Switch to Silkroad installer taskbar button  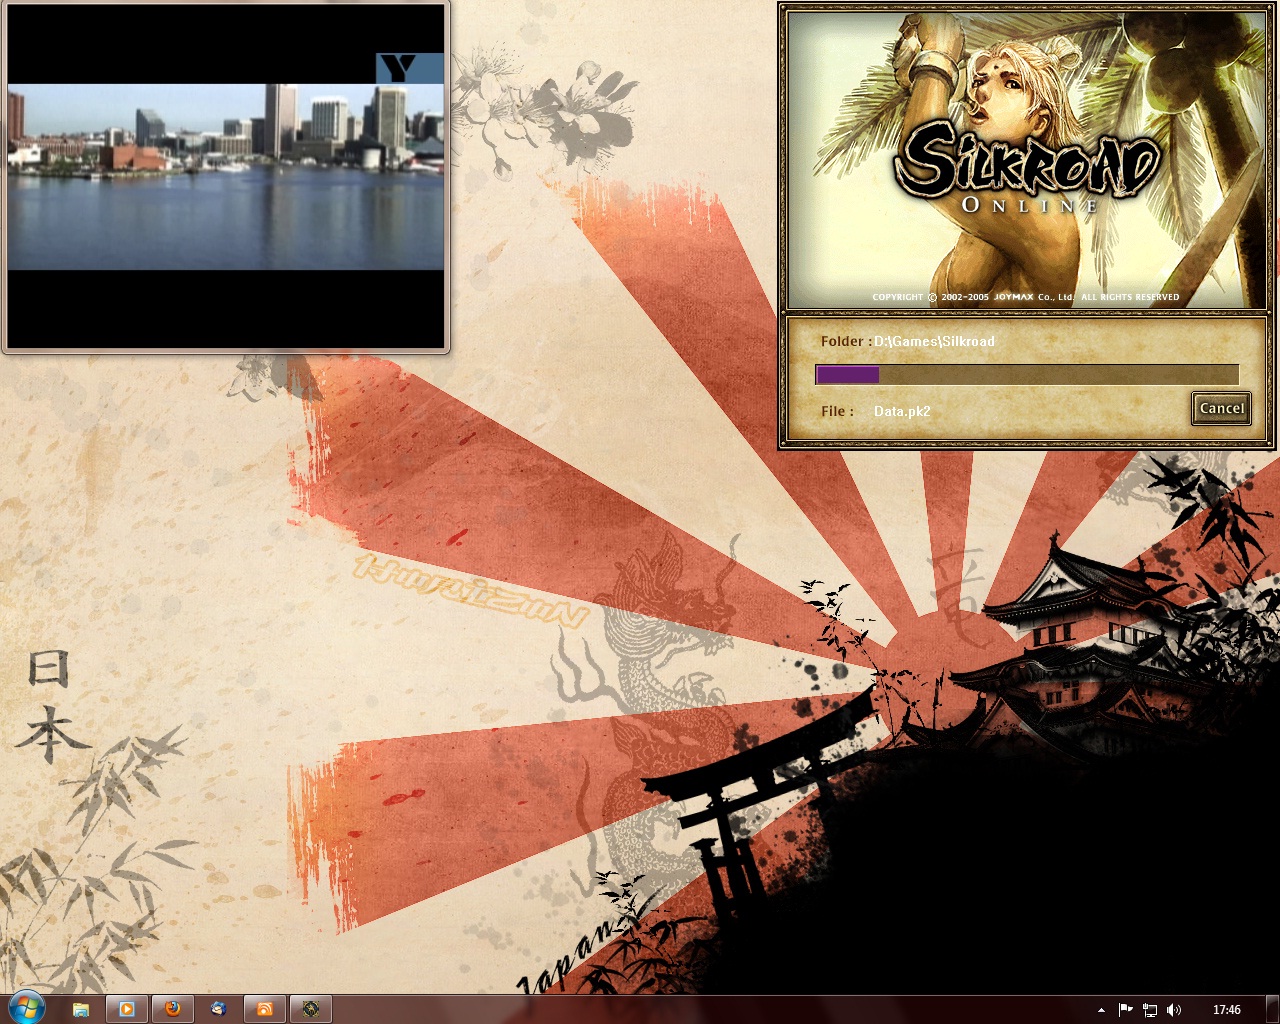pyautogui.click(x=311, y=1009)
